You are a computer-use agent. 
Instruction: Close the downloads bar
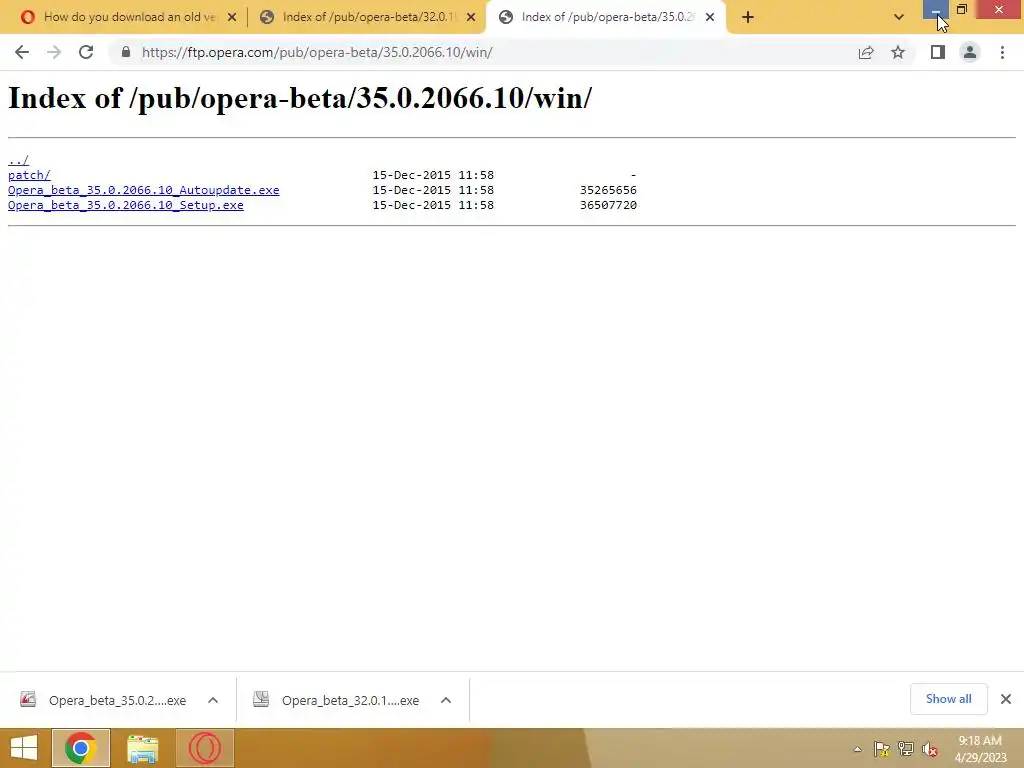(x=1006, y=699)
